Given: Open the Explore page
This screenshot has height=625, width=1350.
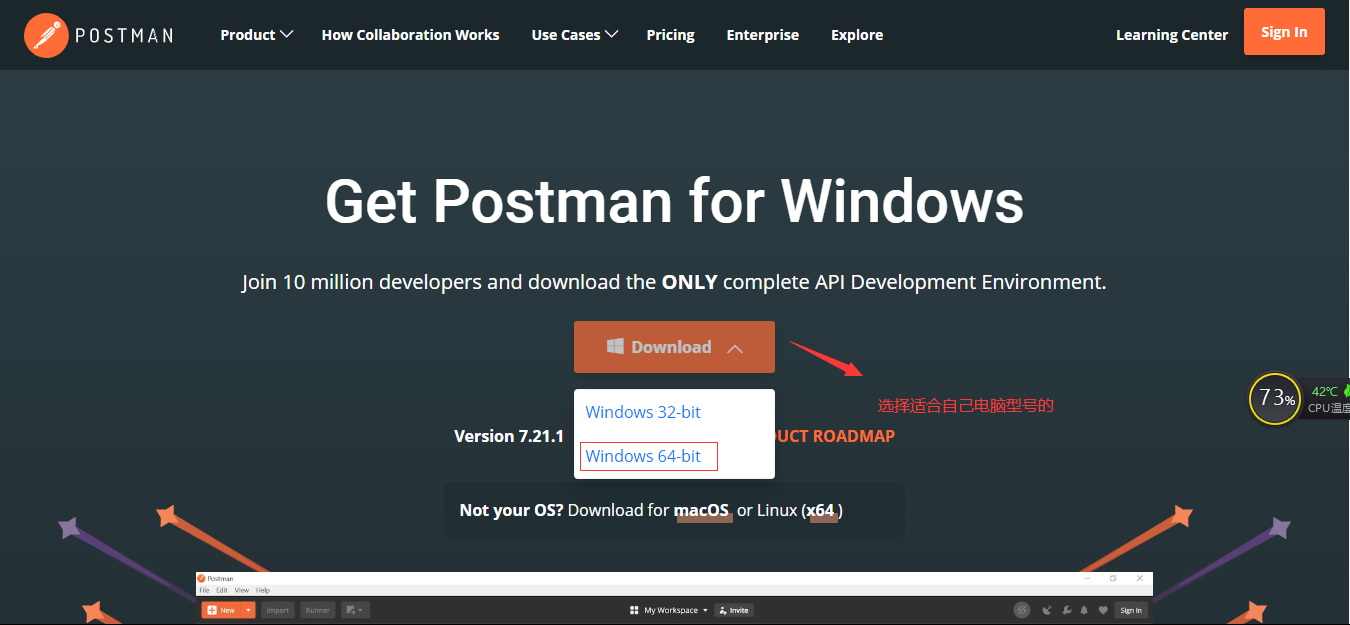Looking at the screenshot, I should point(857,35).
